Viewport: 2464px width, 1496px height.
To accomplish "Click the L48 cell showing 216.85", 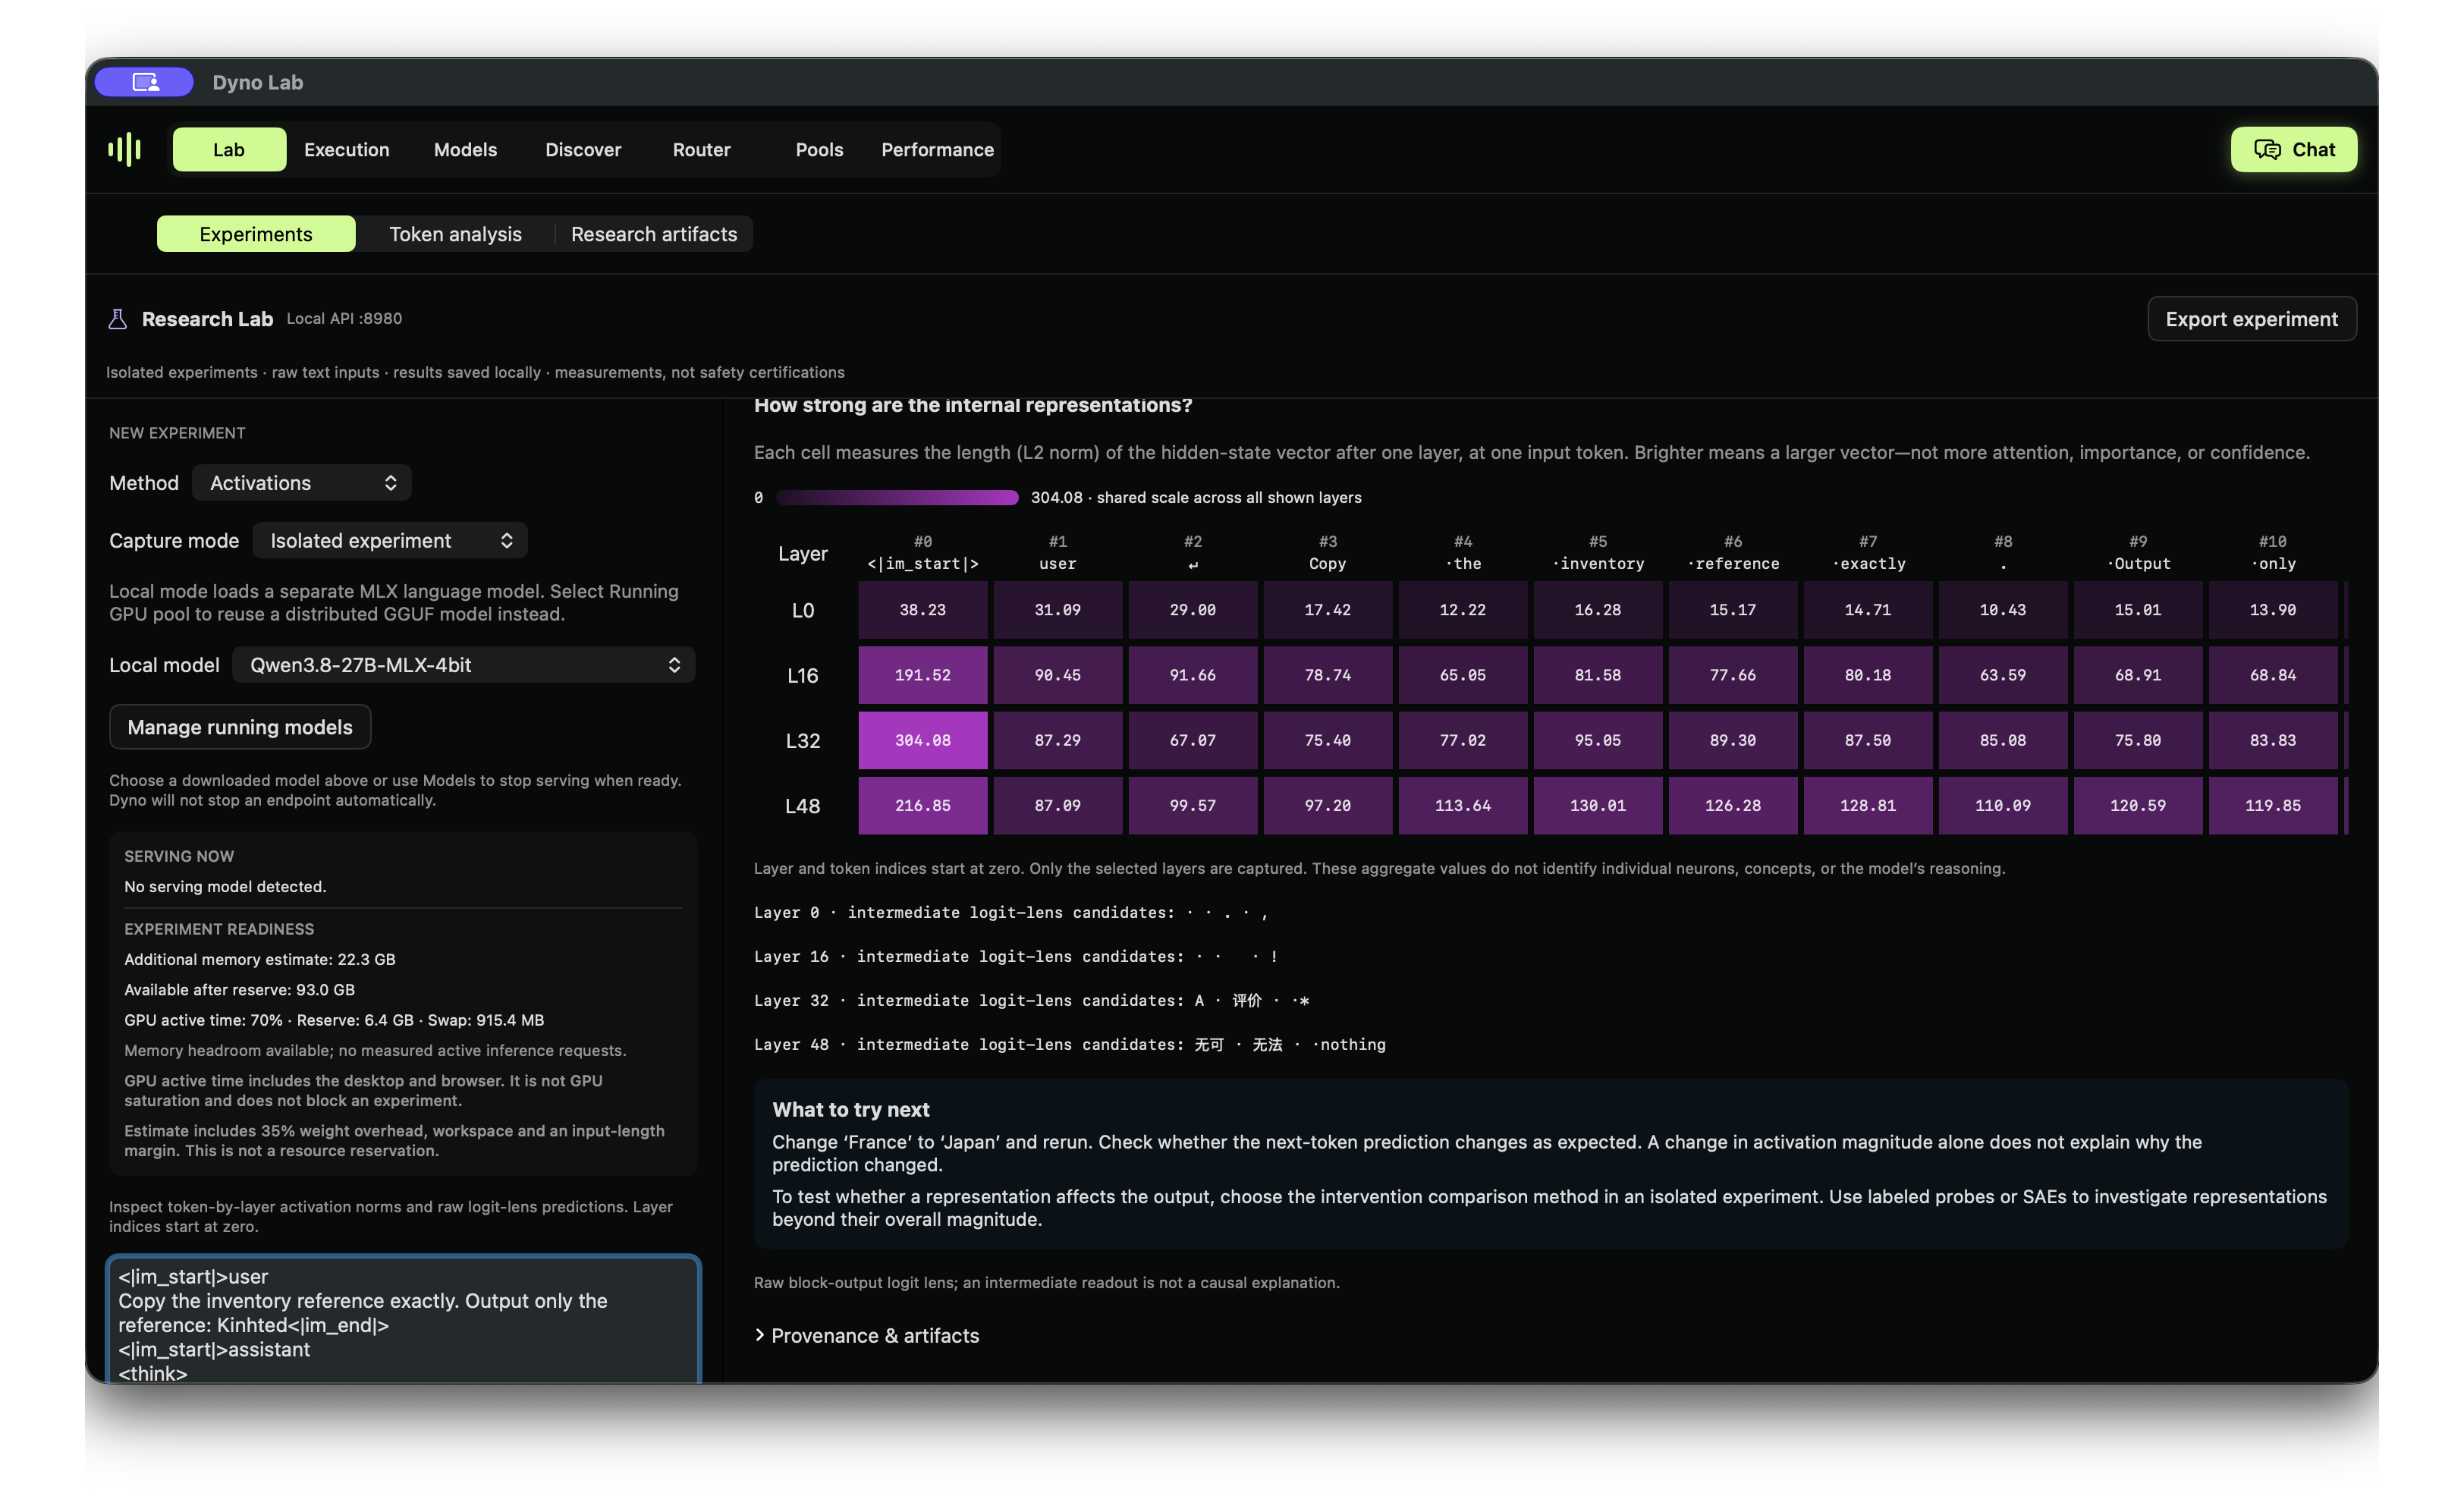I will 922,806.
